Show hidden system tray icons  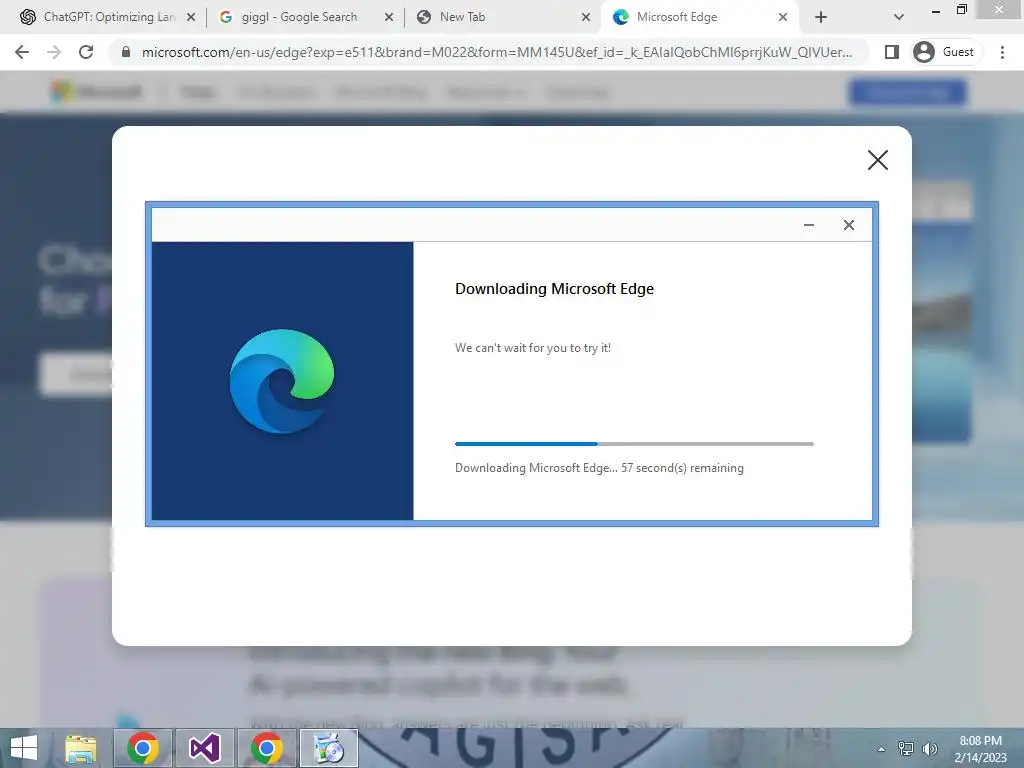[882, 749]
